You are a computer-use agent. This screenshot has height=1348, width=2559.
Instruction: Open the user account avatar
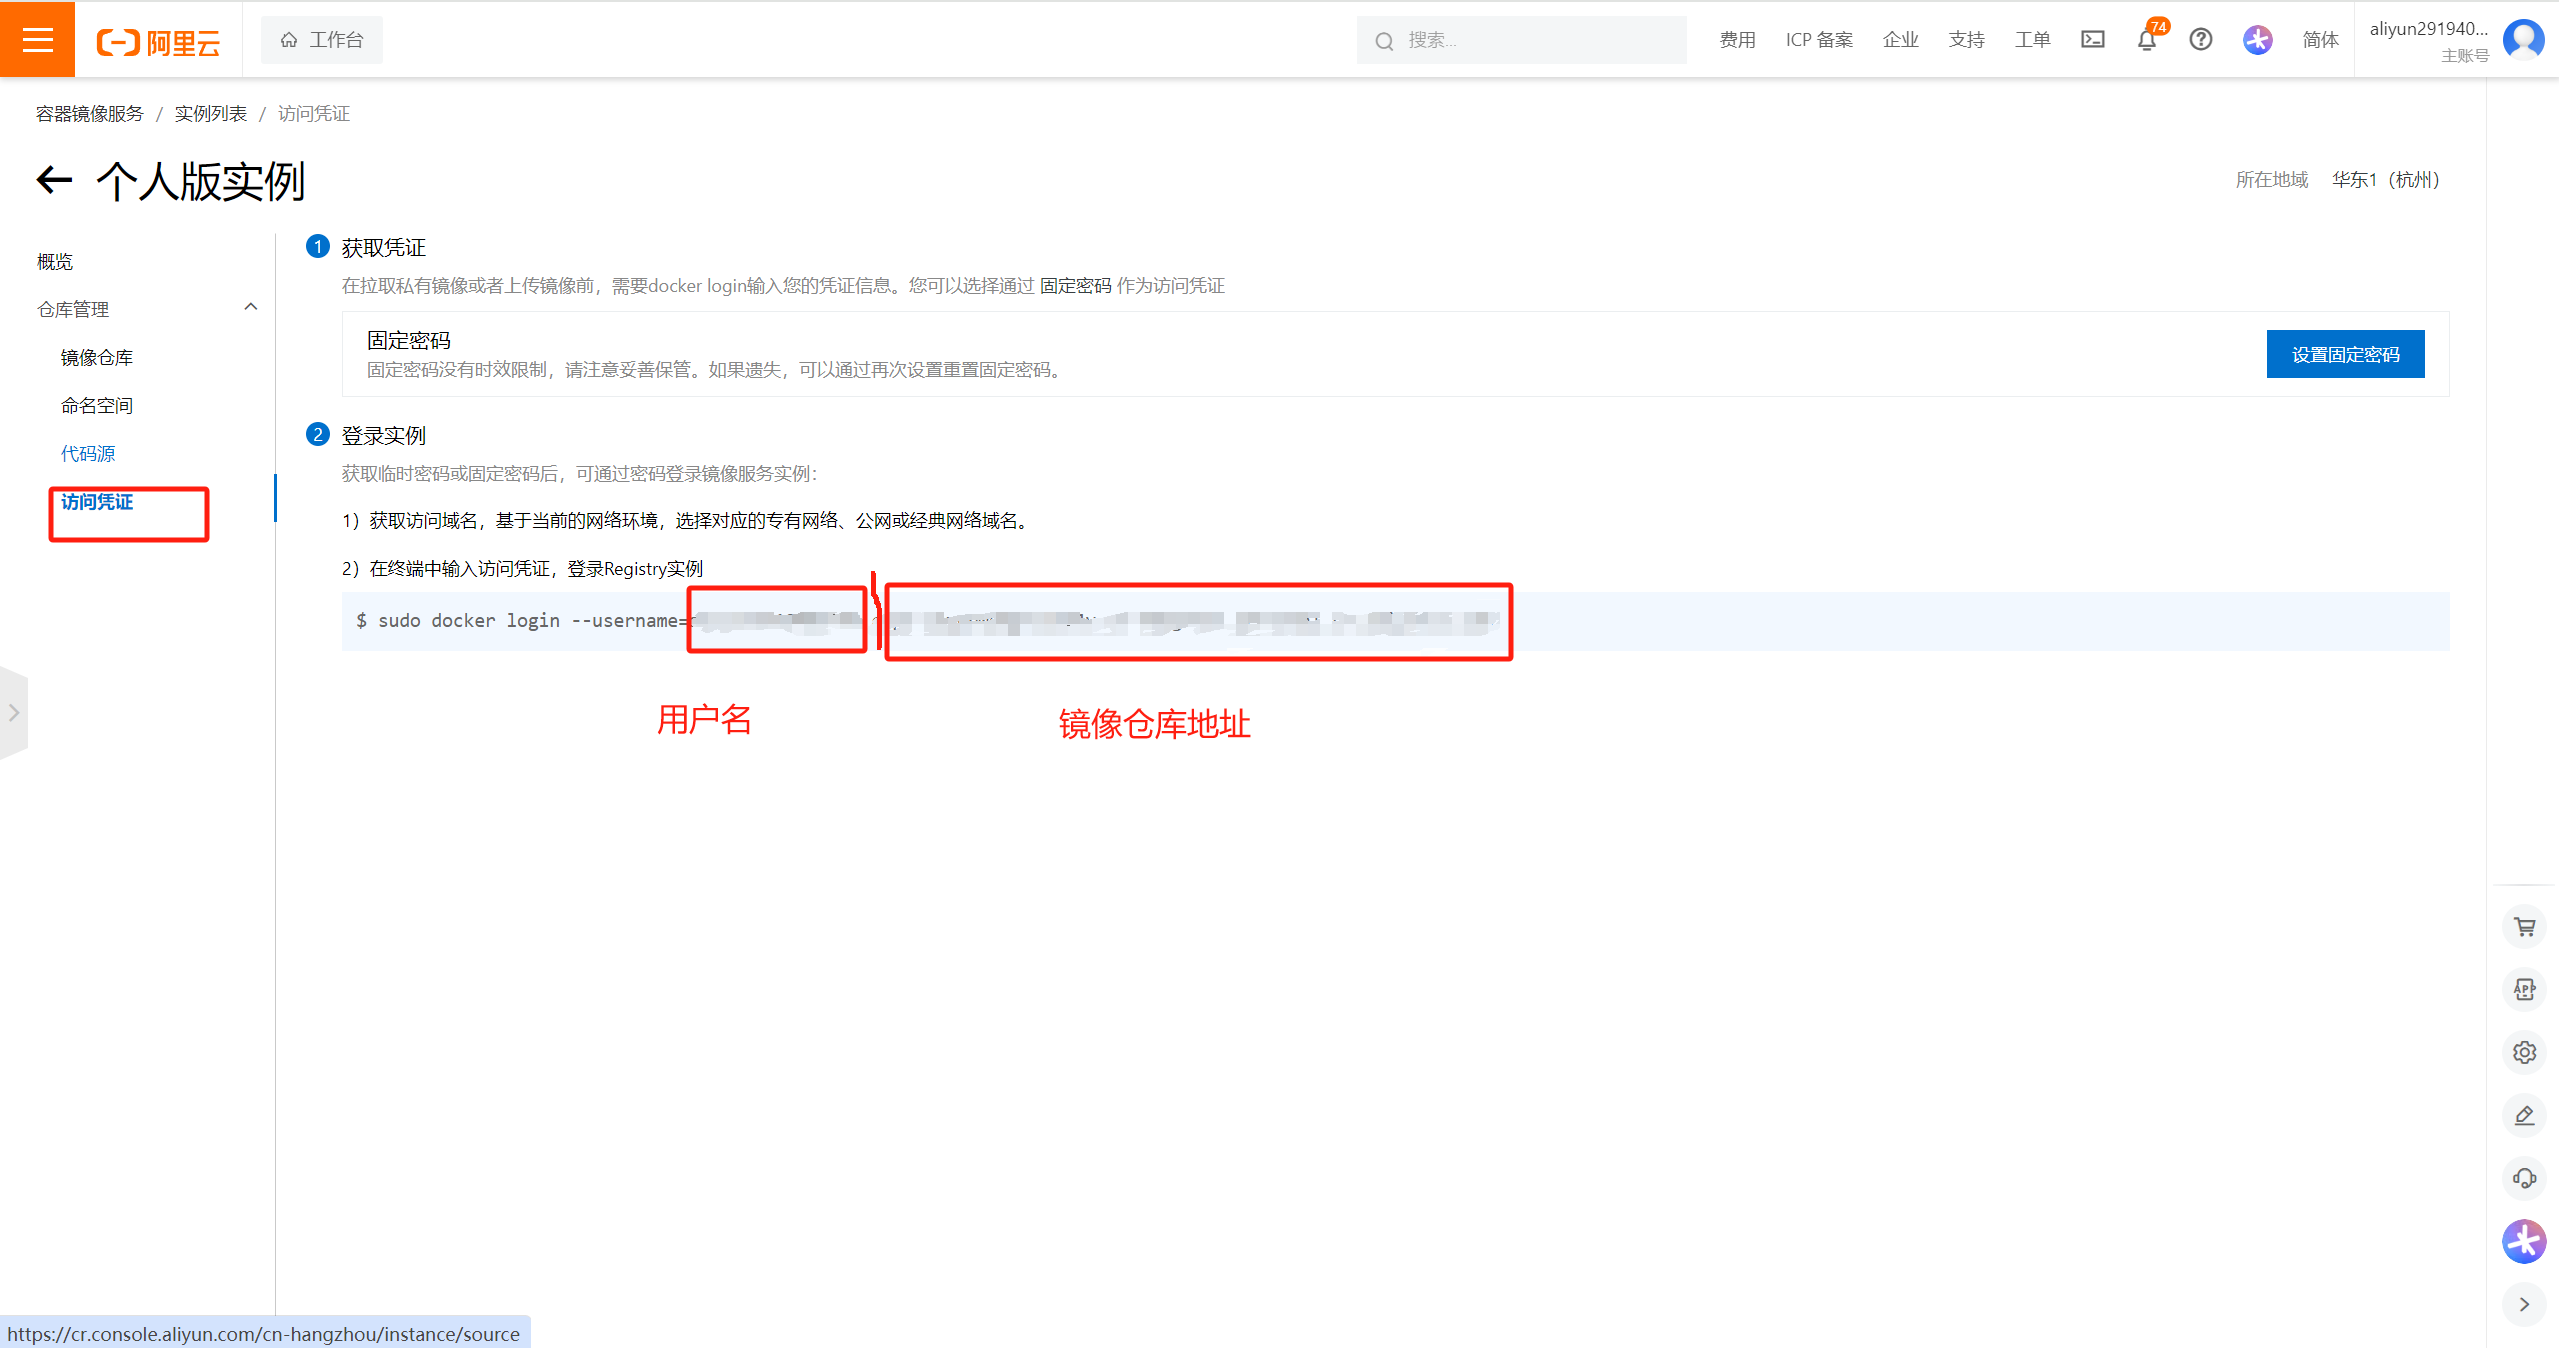pos(2523,40)
